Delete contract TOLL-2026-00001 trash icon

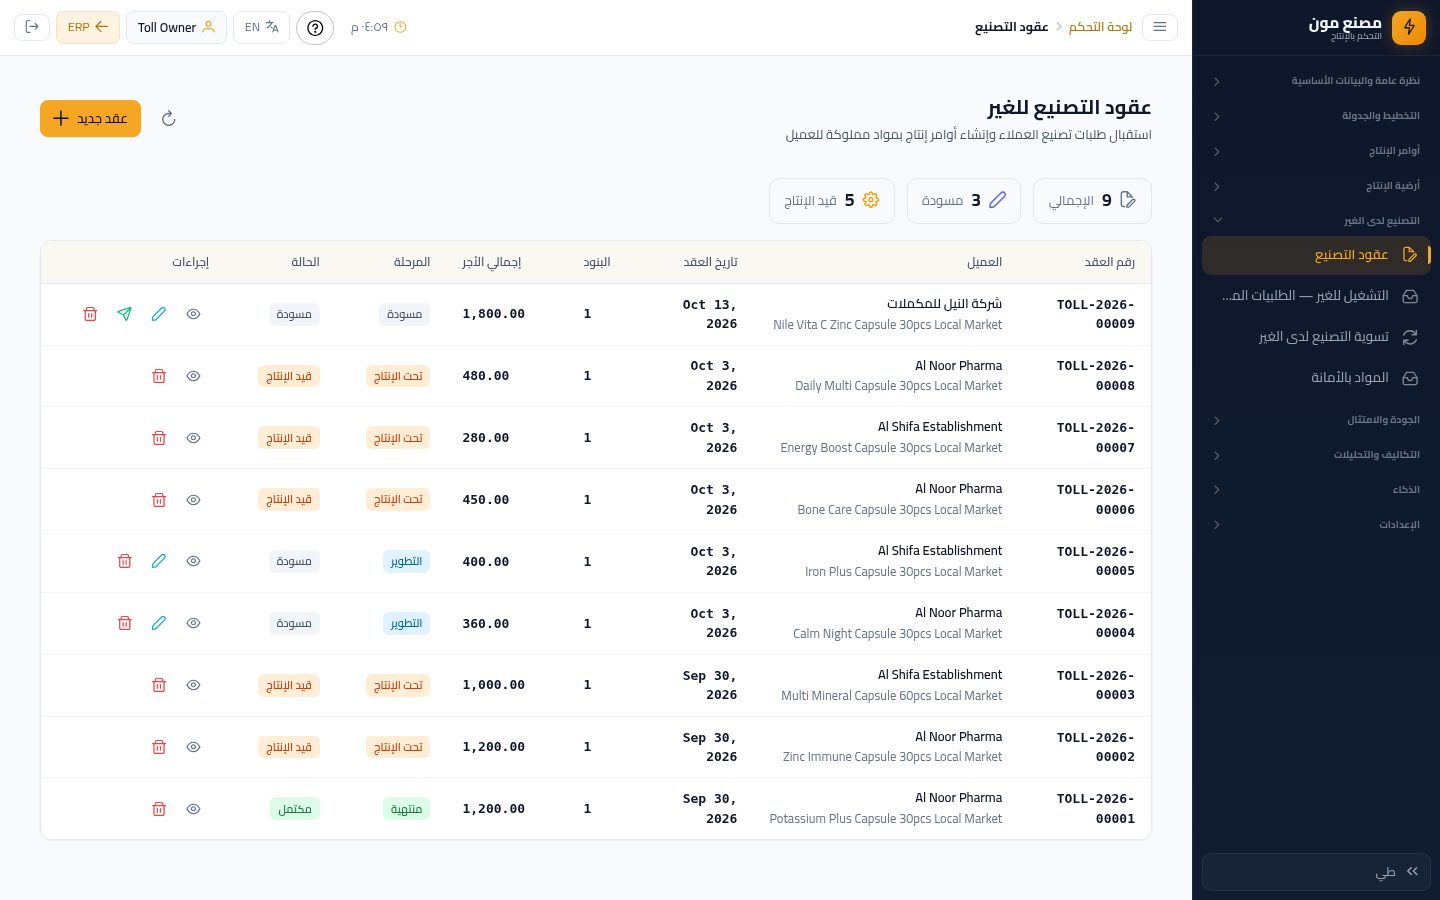pos(159,809)
